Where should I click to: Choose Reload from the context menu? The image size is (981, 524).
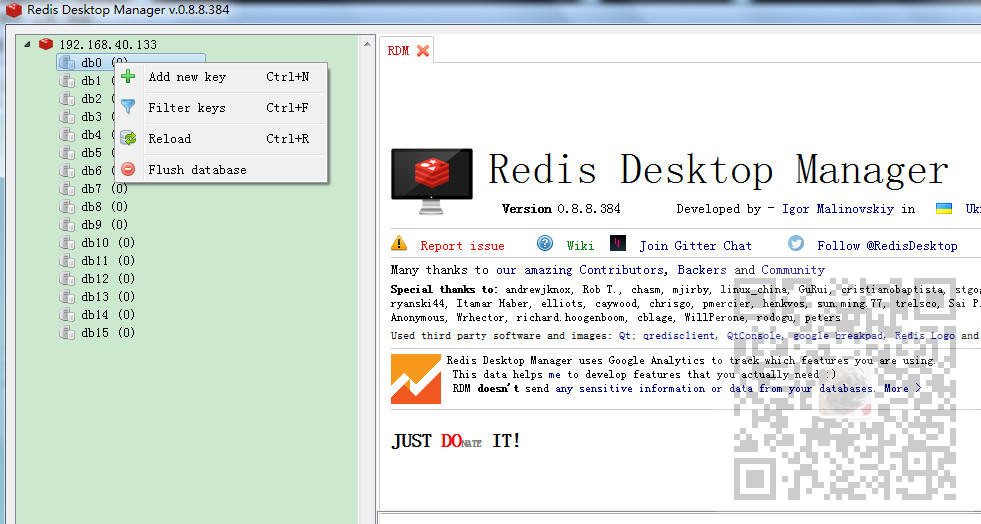click(221, 139)
